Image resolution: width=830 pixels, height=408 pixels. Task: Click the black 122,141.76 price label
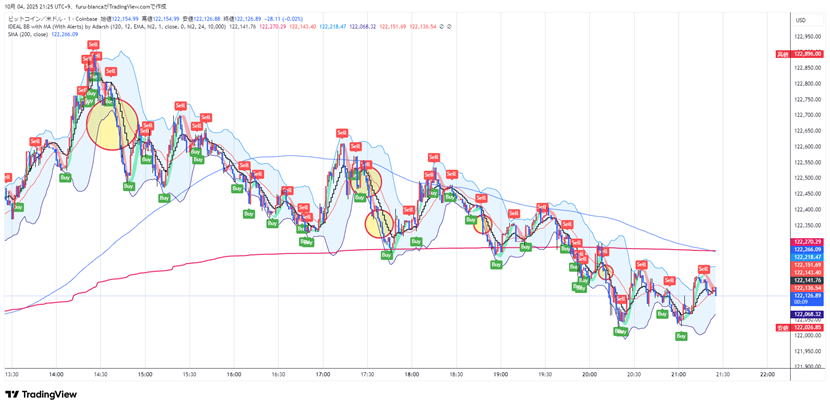tap(806, 280)
